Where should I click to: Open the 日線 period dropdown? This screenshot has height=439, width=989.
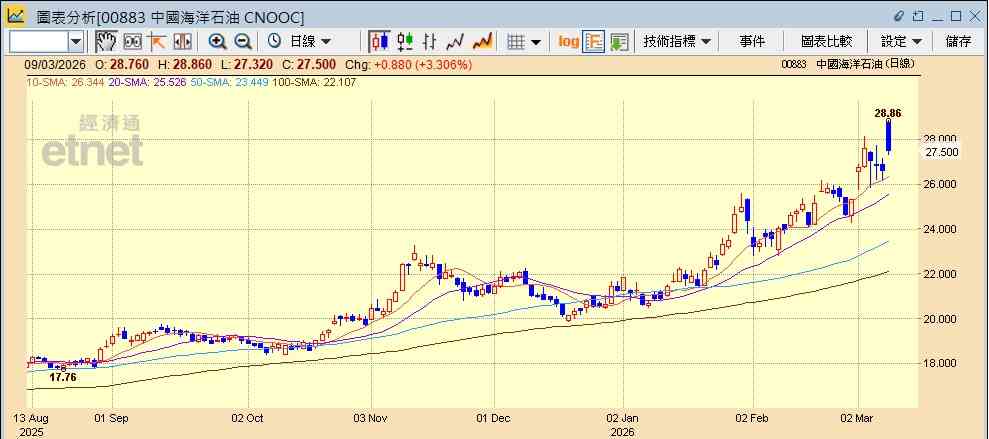coord(309,42)
